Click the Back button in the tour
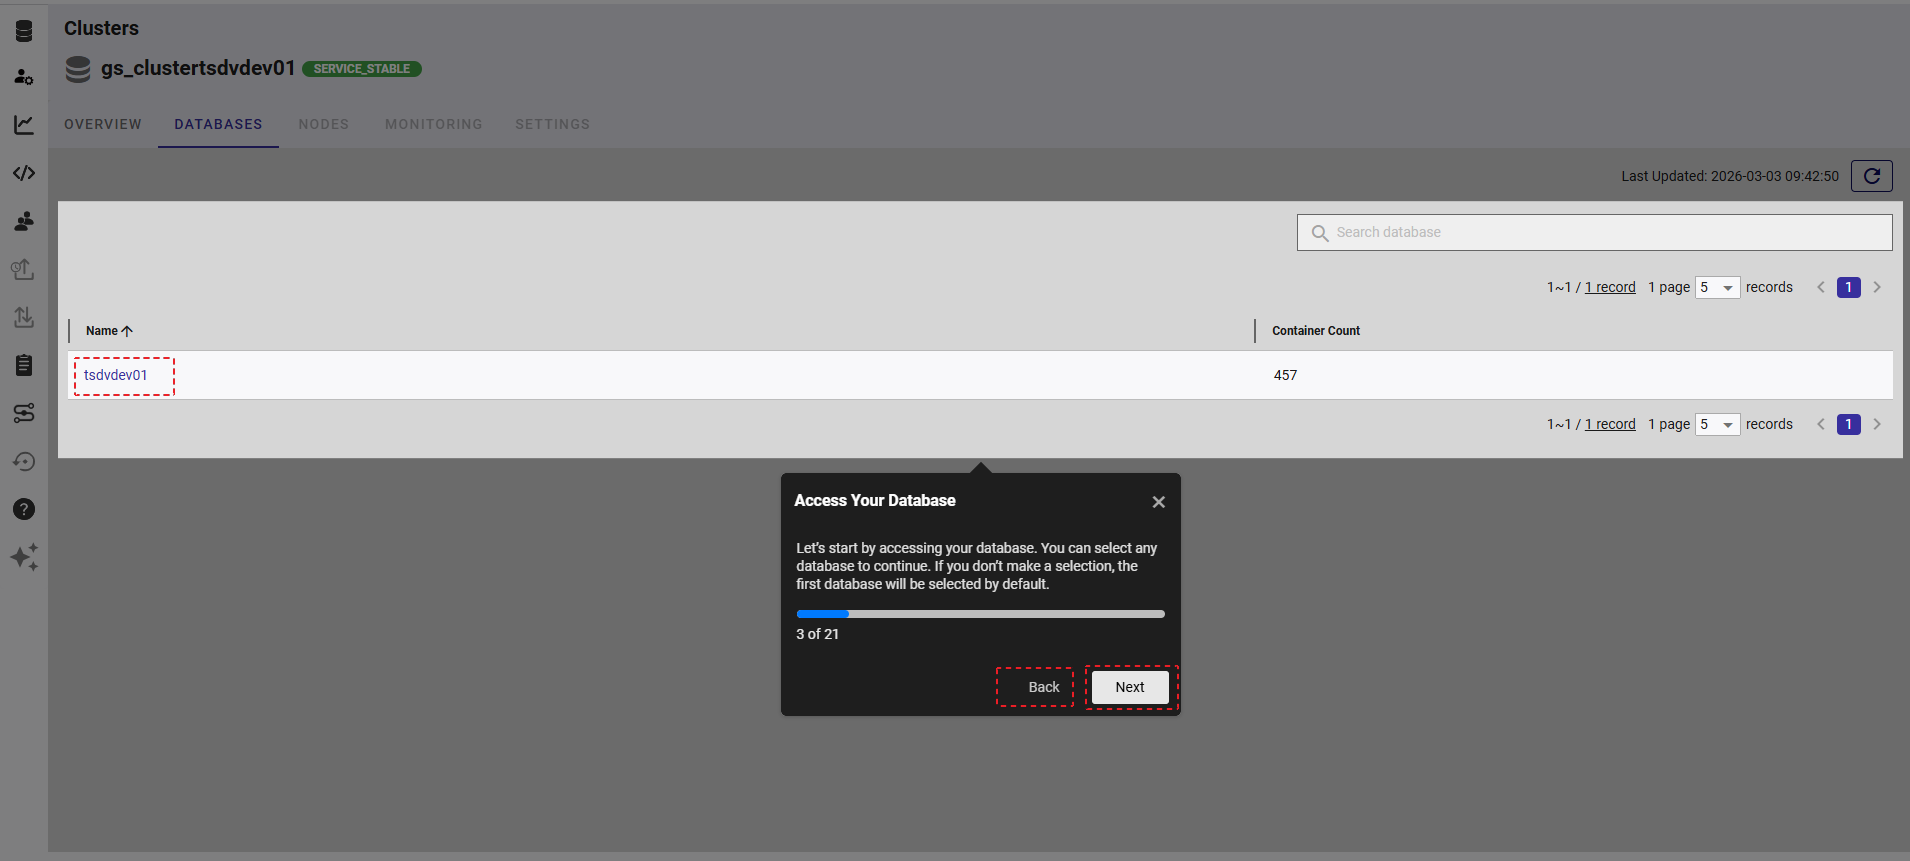This screenshot has width=1910, height=861. click(x=1043, y=687)
